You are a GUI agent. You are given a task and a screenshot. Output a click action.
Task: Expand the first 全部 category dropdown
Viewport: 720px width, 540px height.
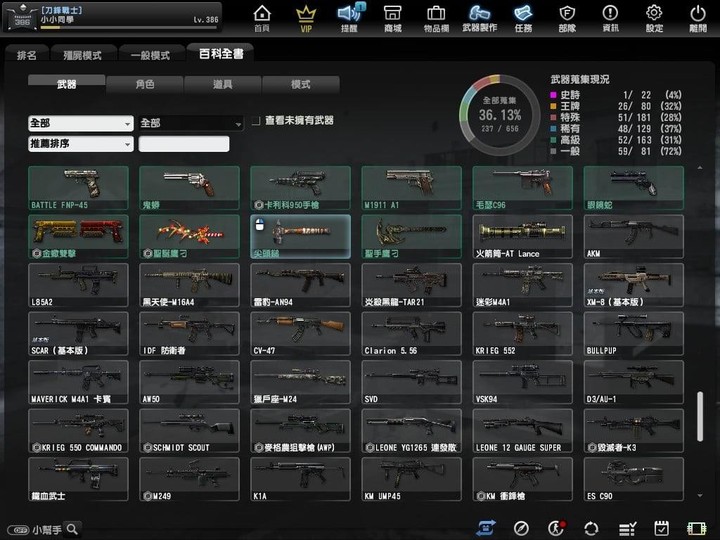pyautogui.click(x=80, y=123)
